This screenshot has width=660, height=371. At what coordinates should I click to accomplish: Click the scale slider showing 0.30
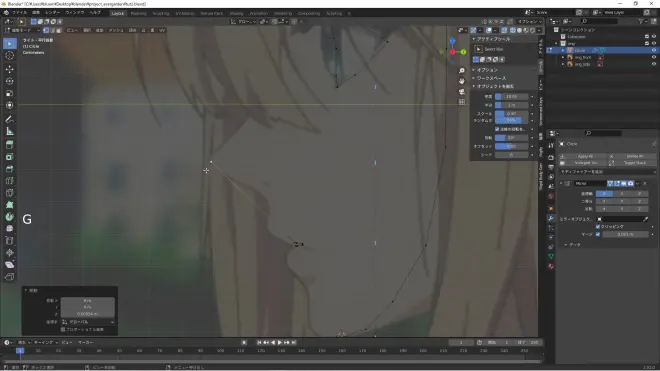coord(511,114)
